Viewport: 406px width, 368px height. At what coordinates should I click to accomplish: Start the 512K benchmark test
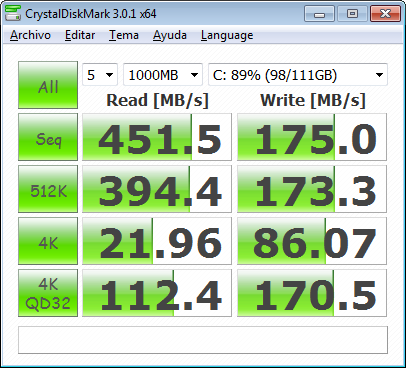[48, 189]
